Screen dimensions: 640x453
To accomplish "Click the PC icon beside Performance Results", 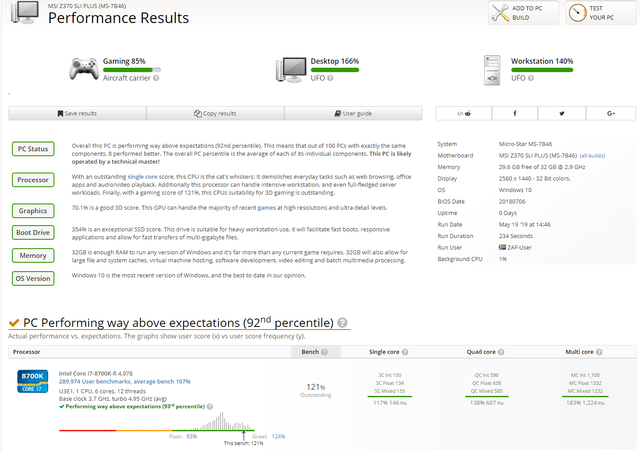I will [25, 13].
